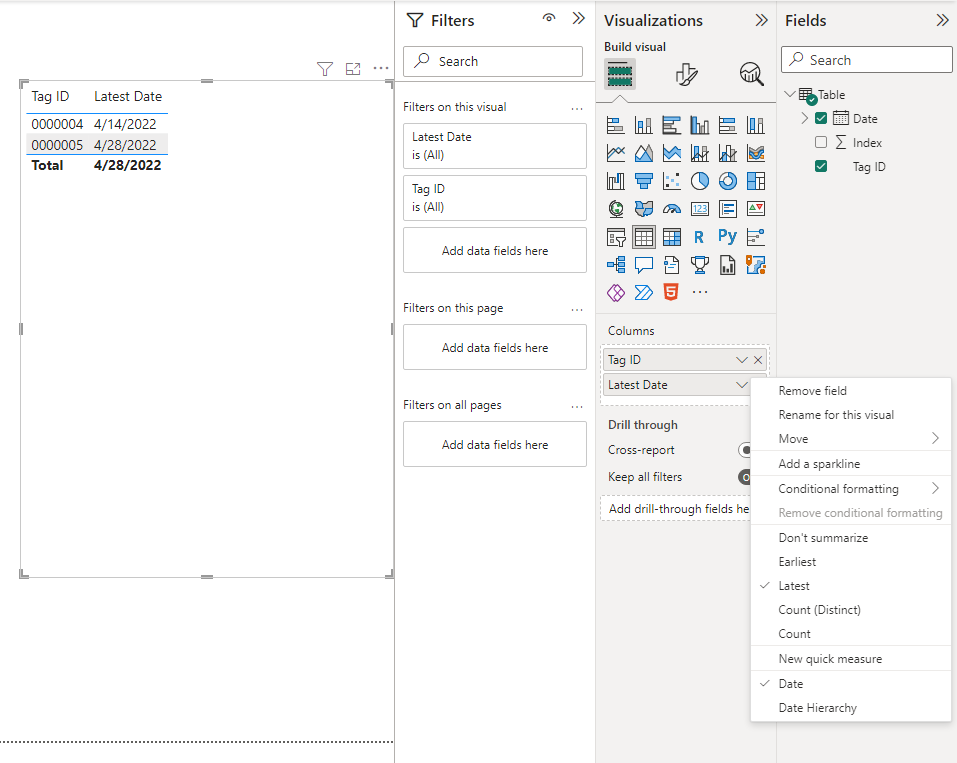Choose the Line chart visual
Image resolution: width=957 pixels, height=763 pixels.
pos(615,153)
